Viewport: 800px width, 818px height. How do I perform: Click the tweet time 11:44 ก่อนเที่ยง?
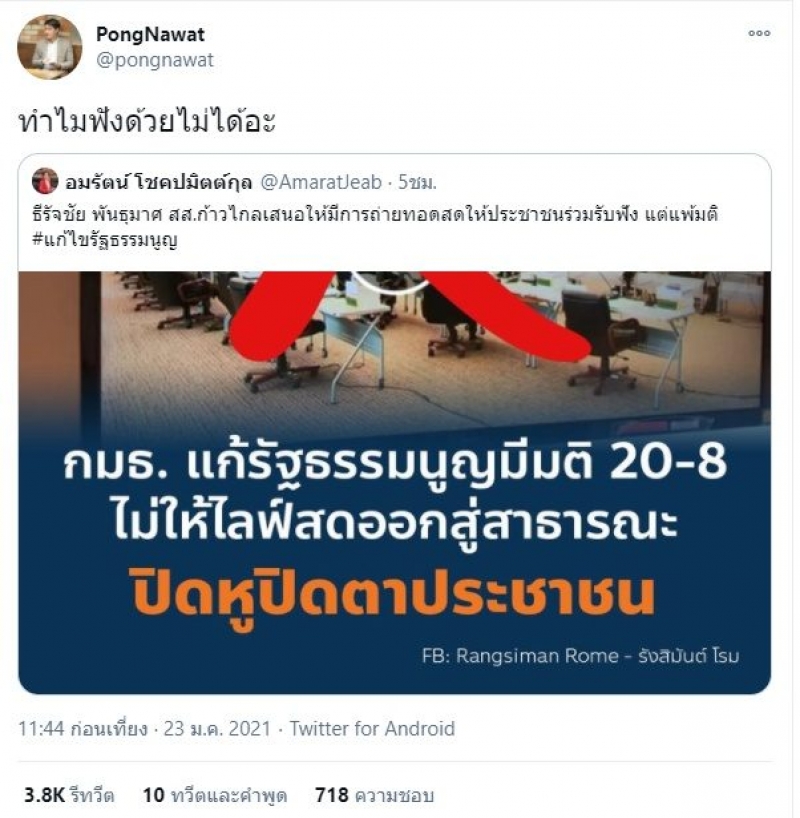83,729
